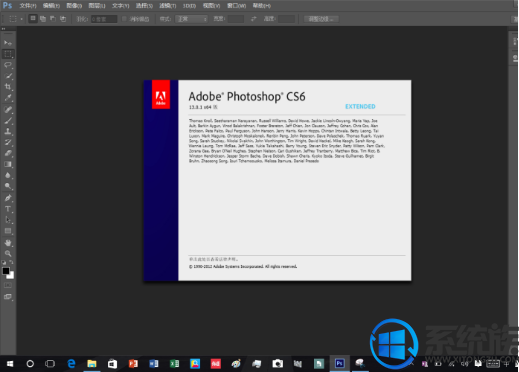The height and width of the screenshot is (372, 519).
Task: Click the "Adobe Photoshop CS6" title text
Action: coord(247,97)
